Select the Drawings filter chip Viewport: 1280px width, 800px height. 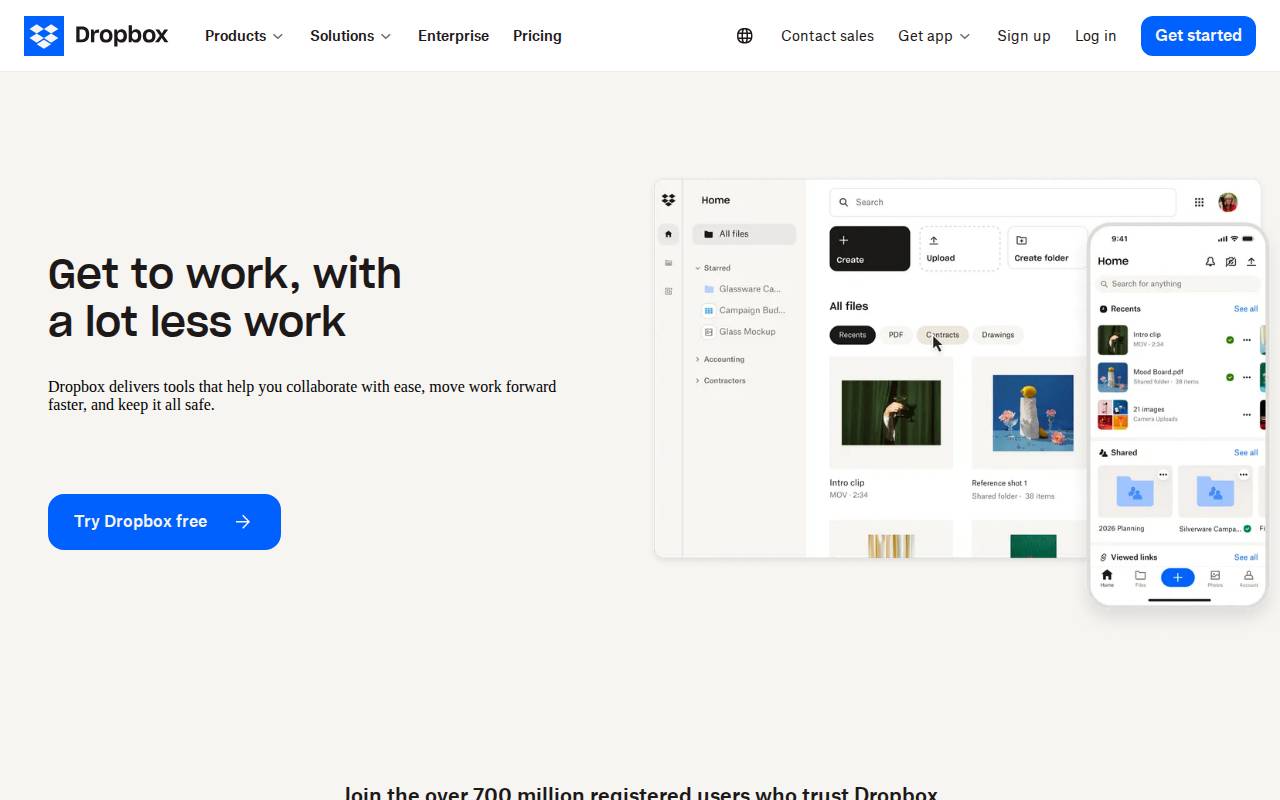pos(998,335)
